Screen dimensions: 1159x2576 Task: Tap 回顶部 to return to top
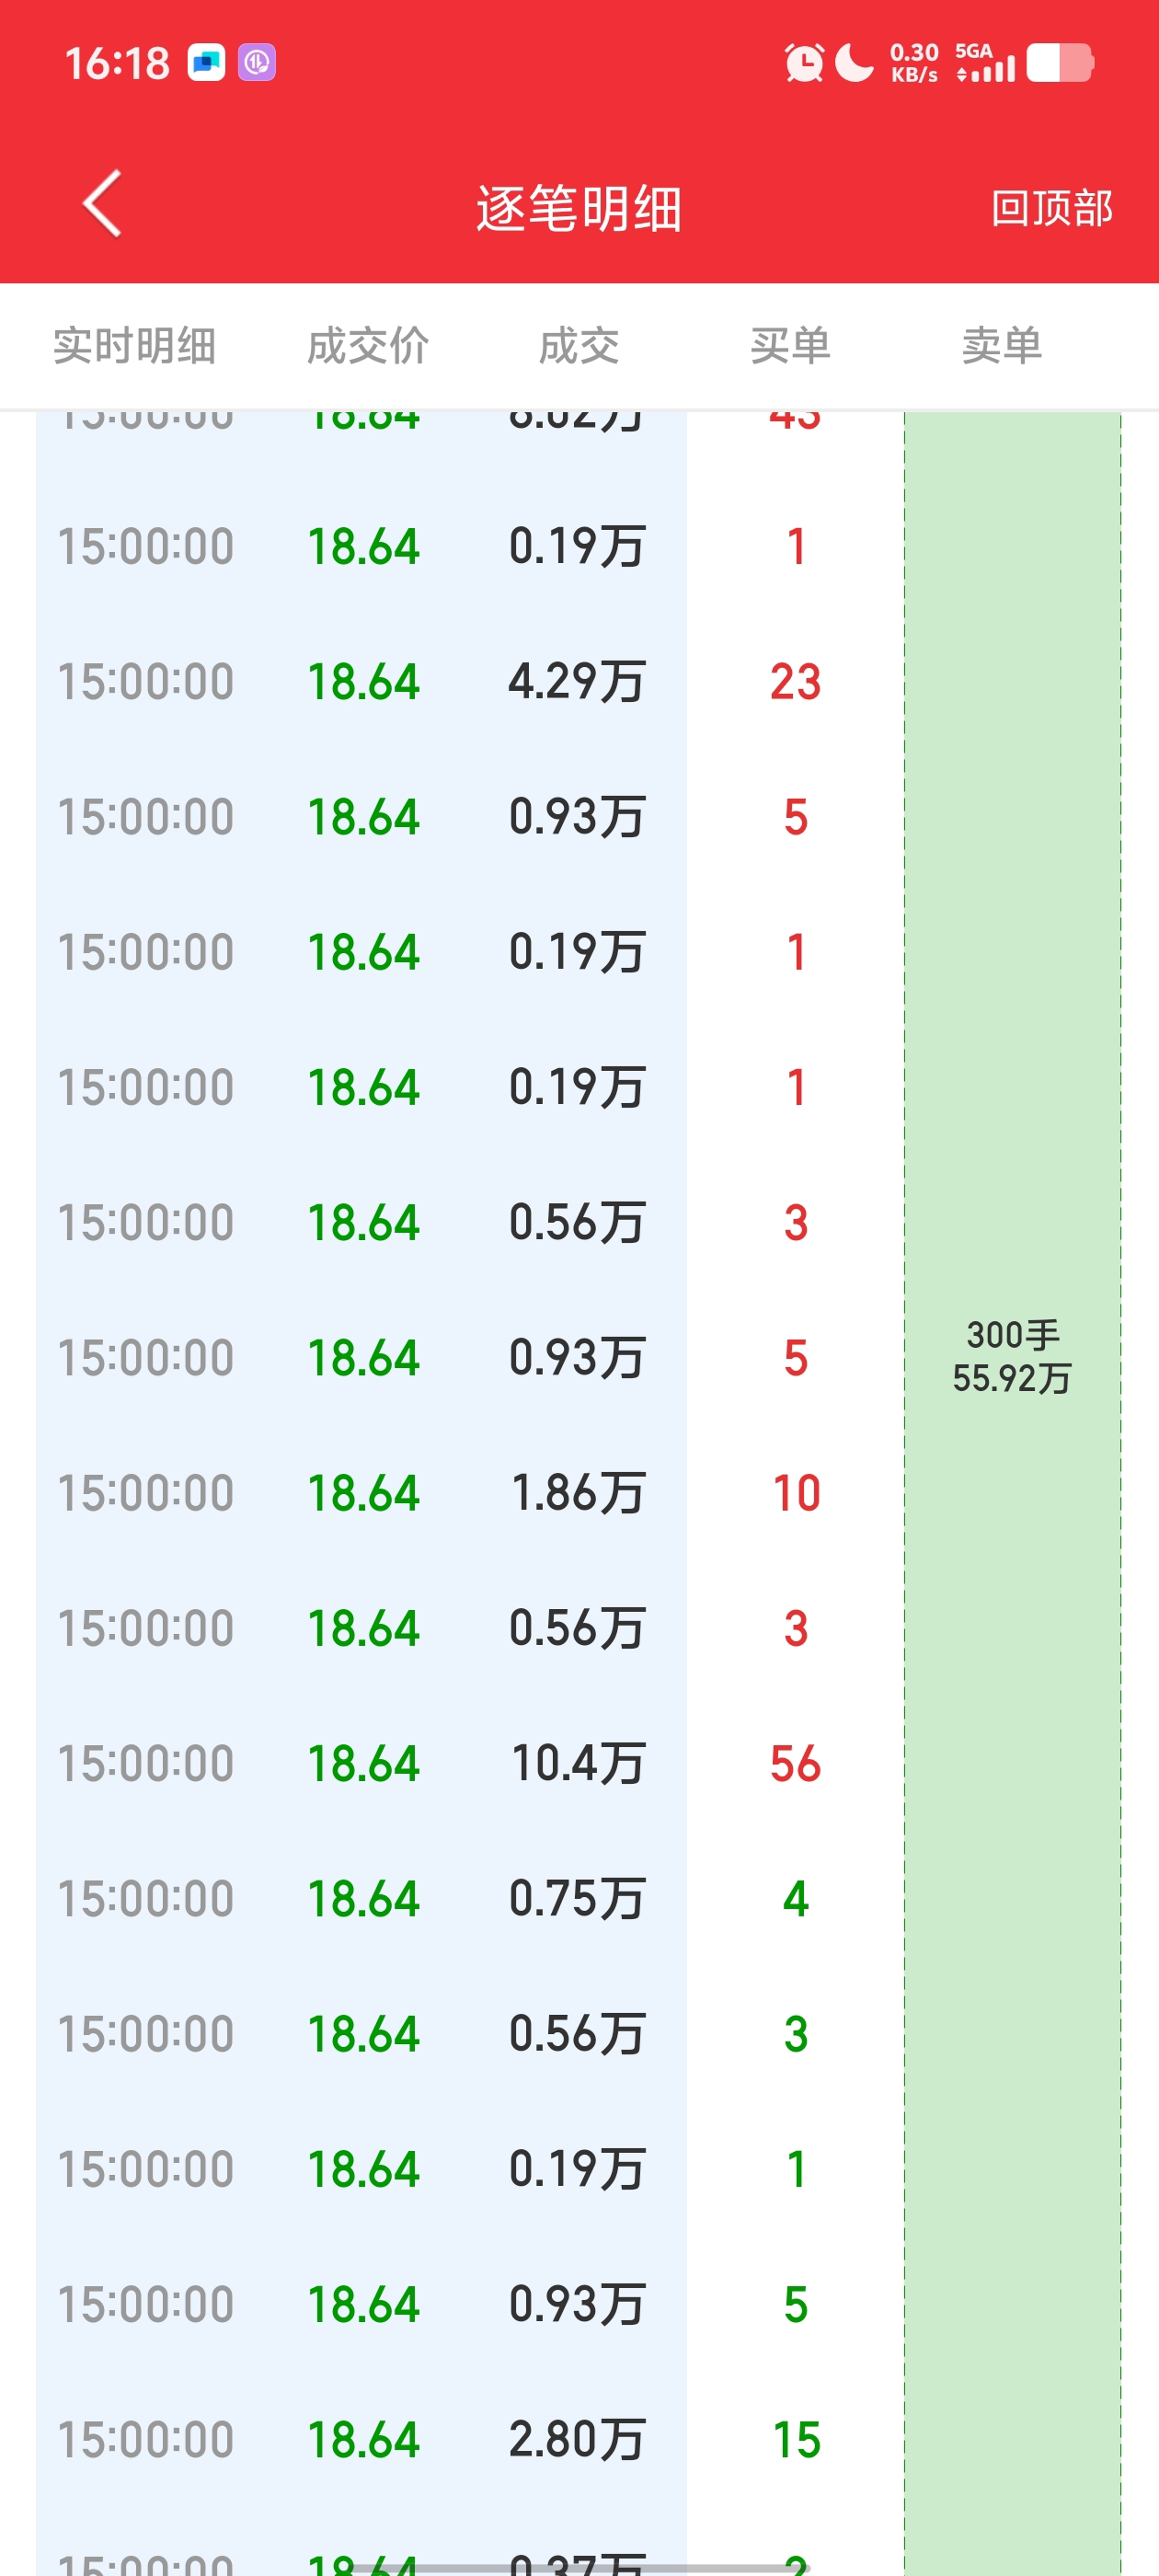(x=1052, y=208)
